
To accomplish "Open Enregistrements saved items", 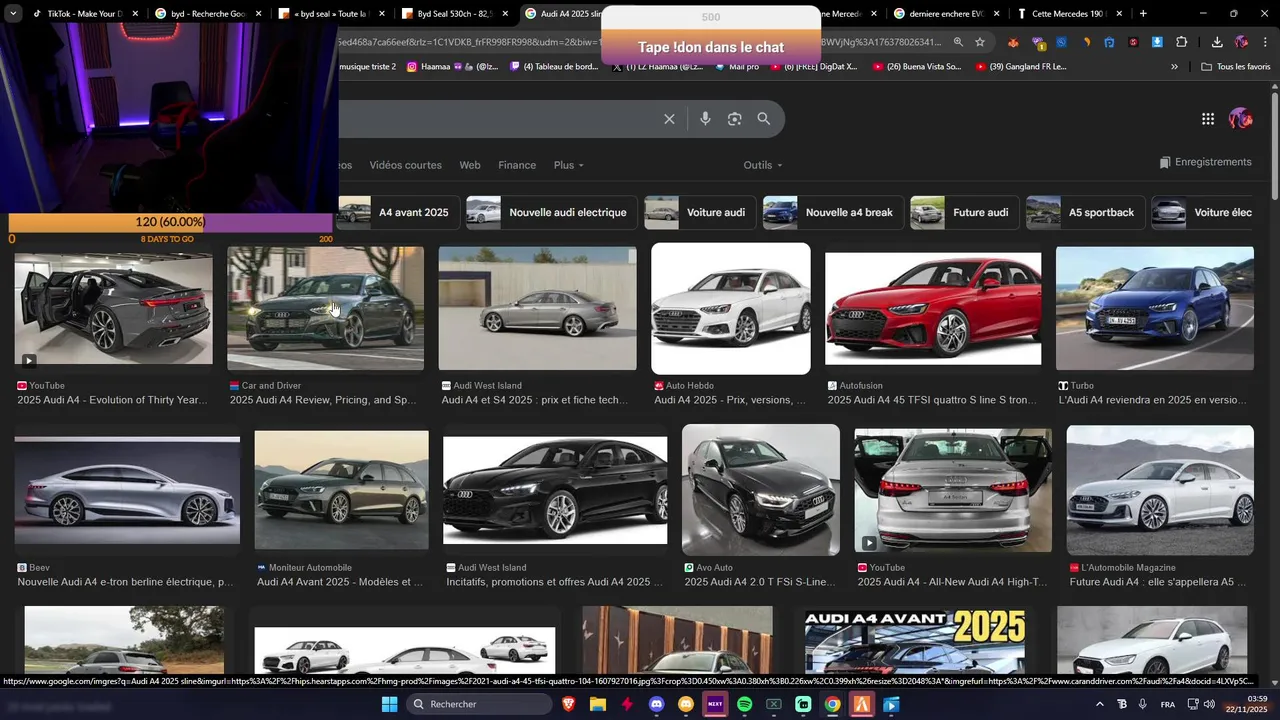I will pyautogui.click(x=1205, y=162).
